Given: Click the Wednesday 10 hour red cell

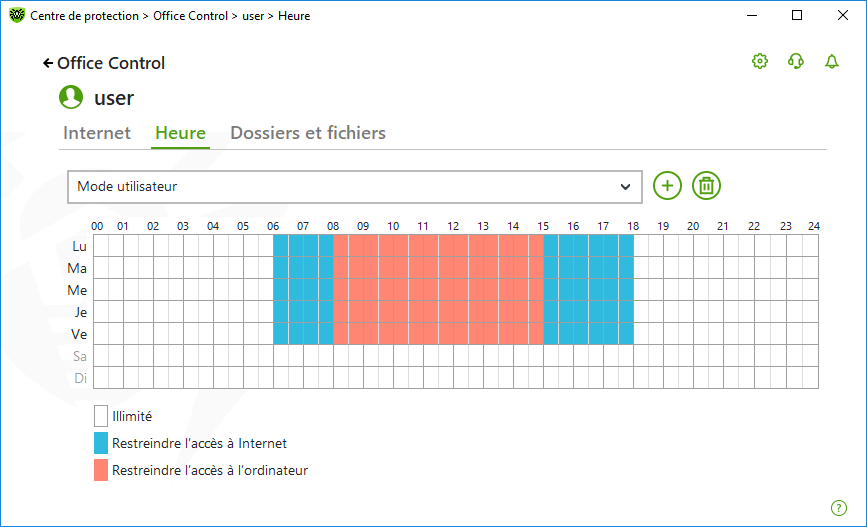Looking at the screenshot, I should point(401,290).
